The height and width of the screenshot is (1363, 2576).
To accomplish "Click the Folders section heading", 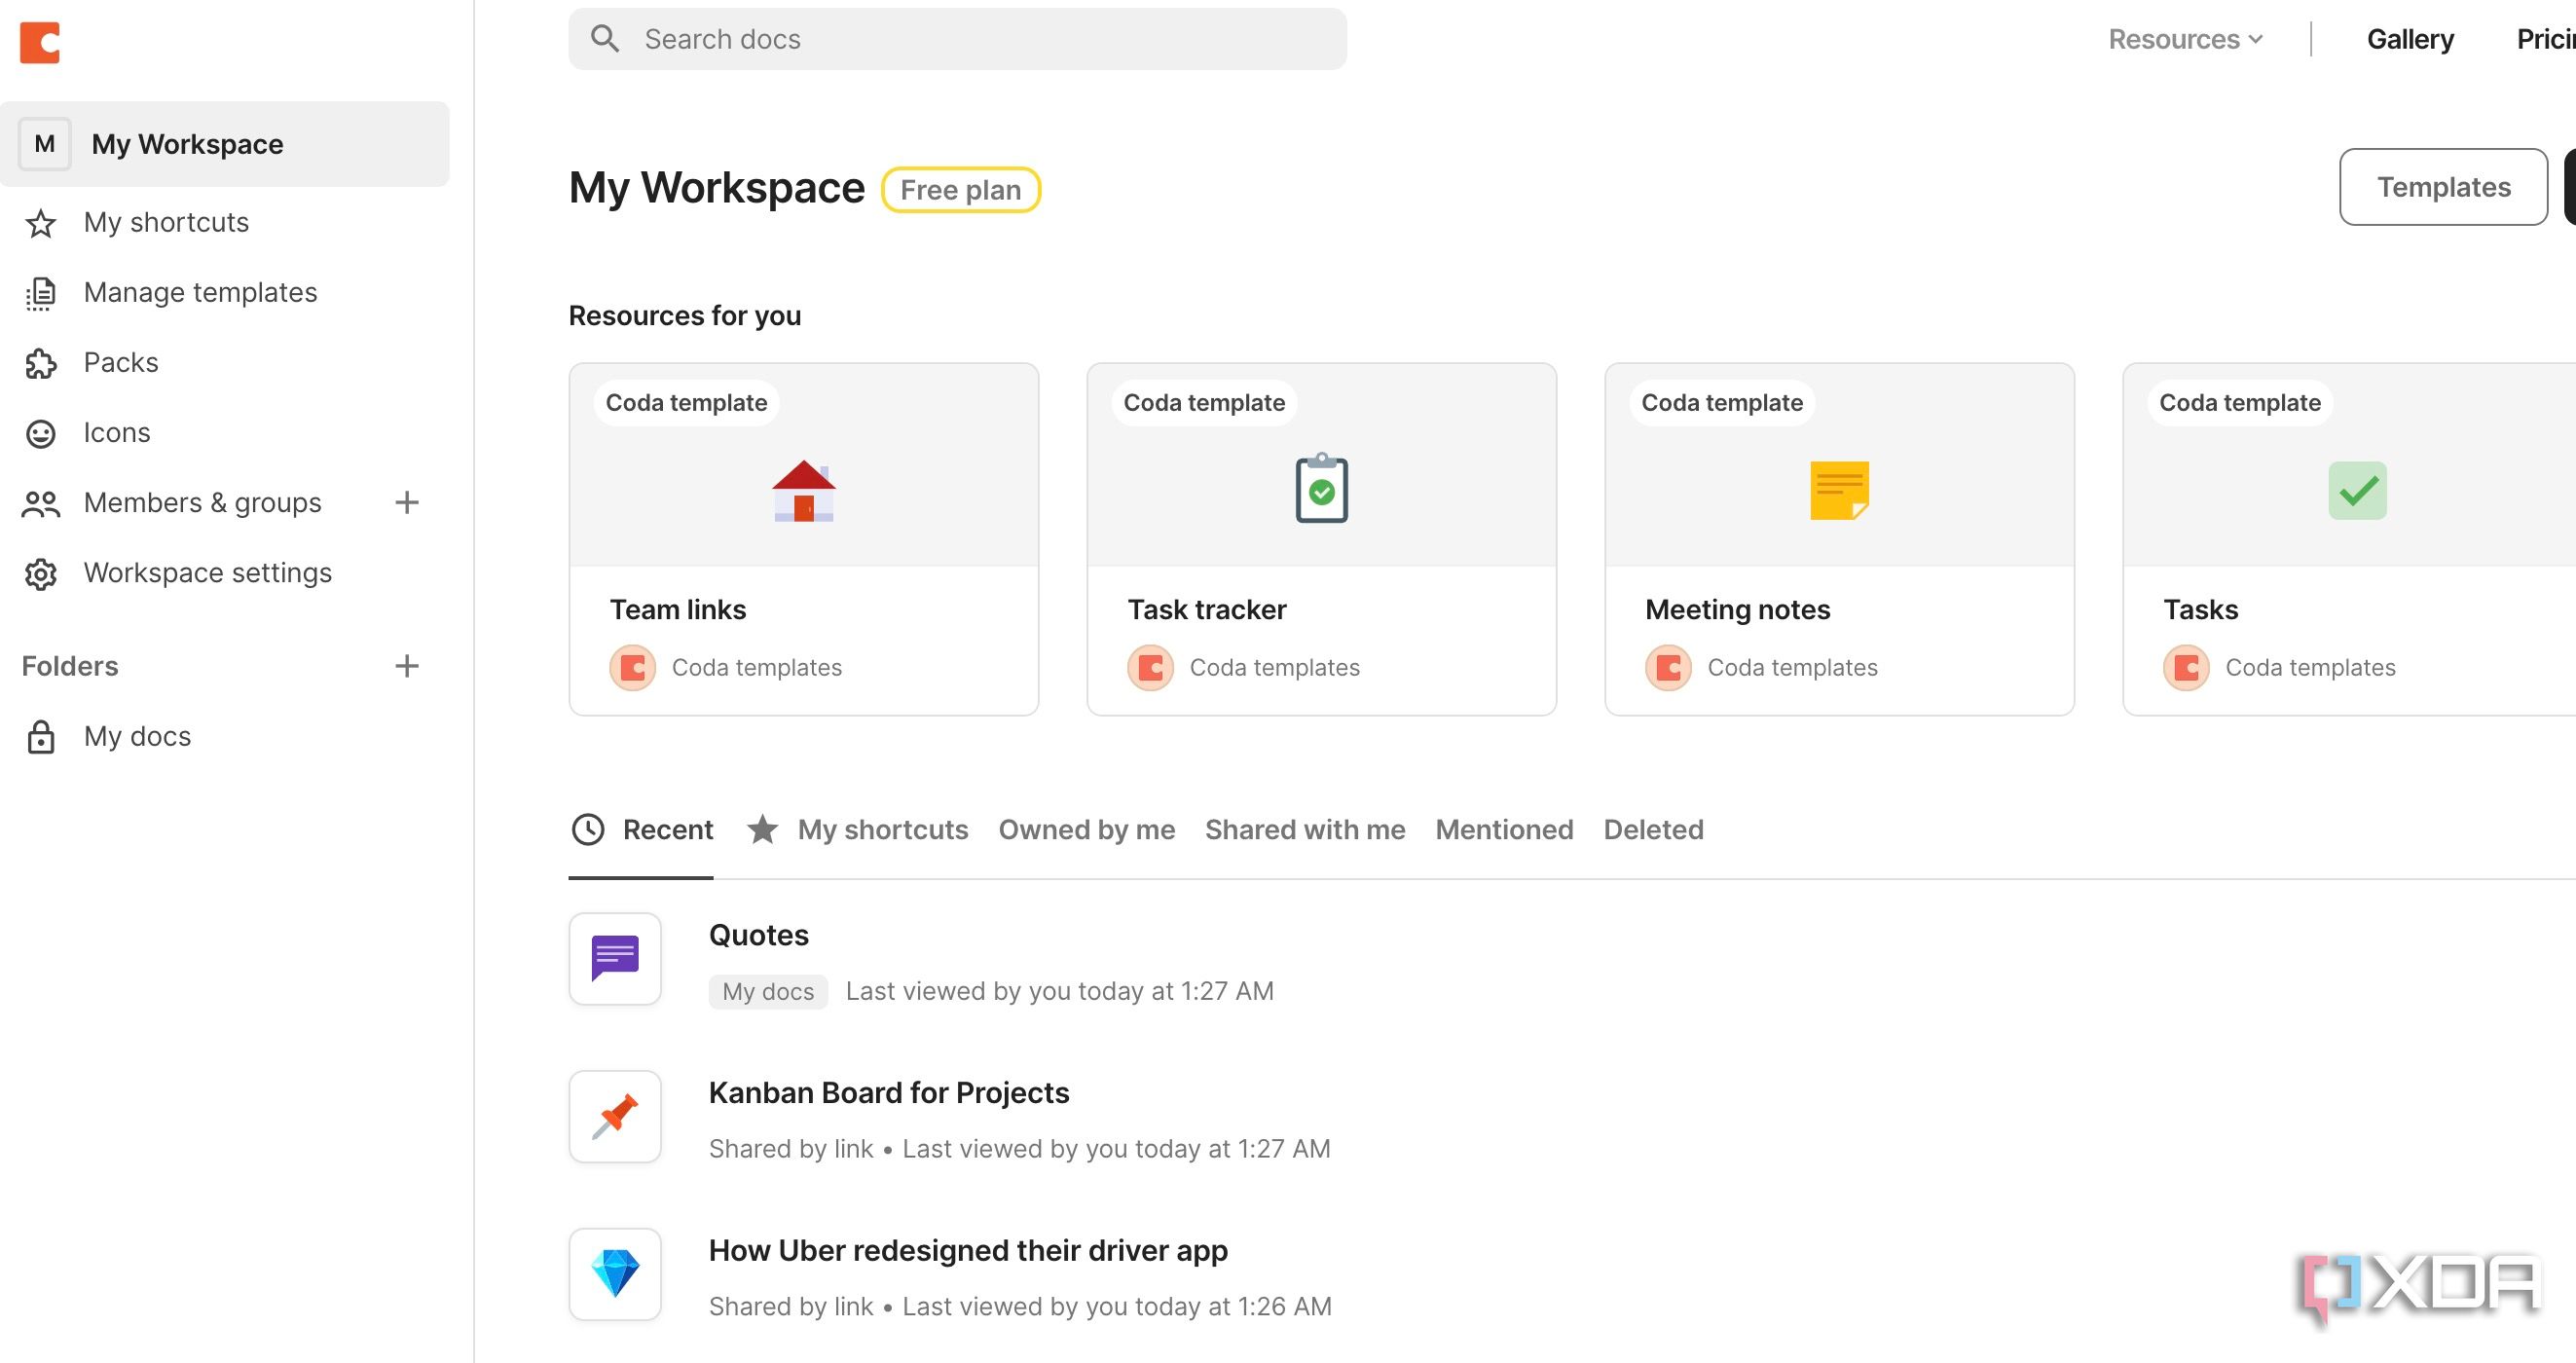I will click(x=70, y=666).
